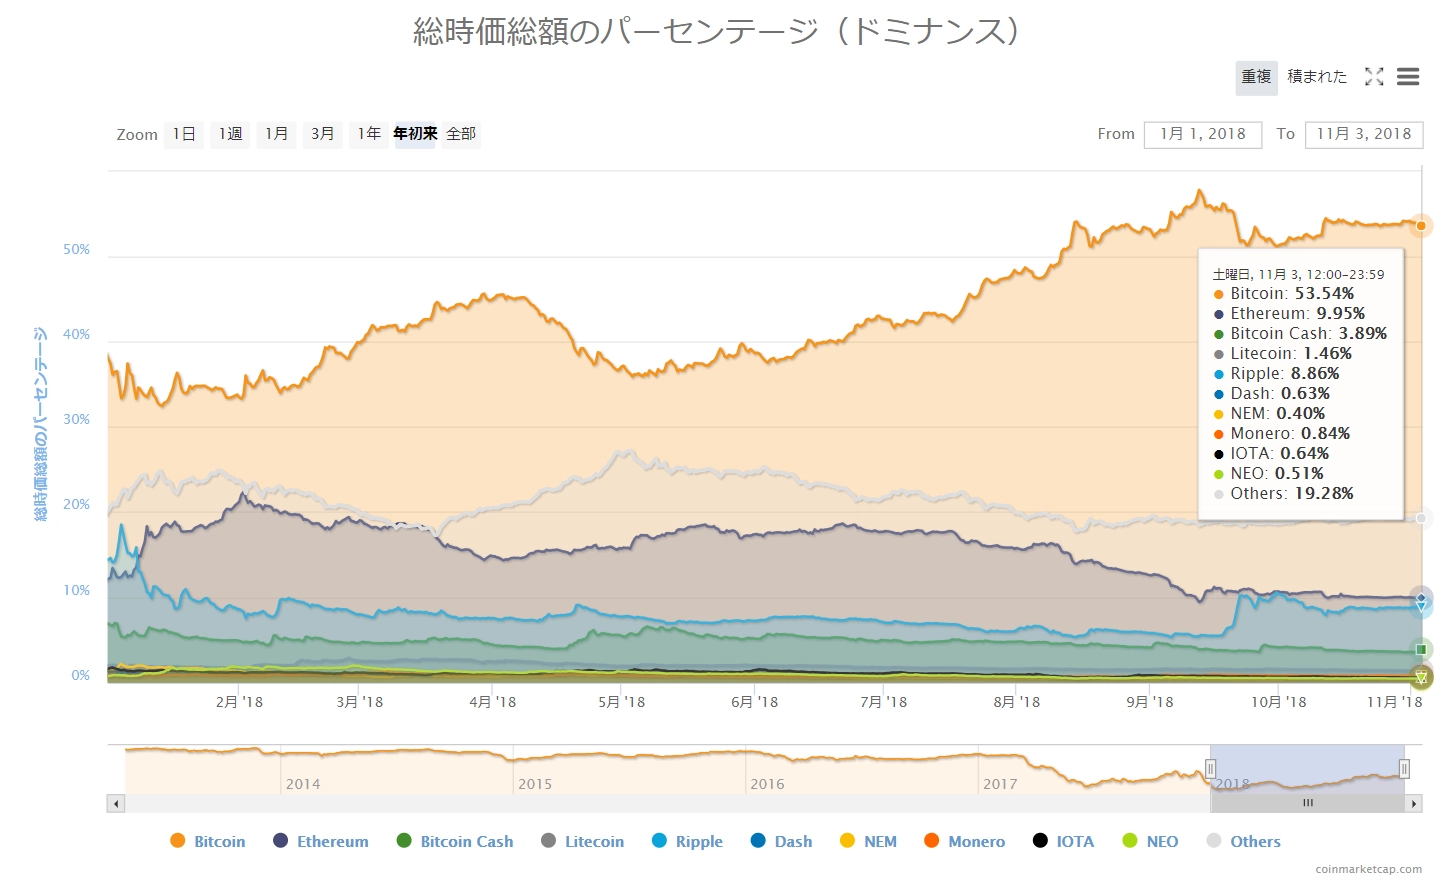The image size is (1441, 881).
Task: Toggle Ripple series visibility in legend
Action: pyautogui.click(x=687, y=841)
